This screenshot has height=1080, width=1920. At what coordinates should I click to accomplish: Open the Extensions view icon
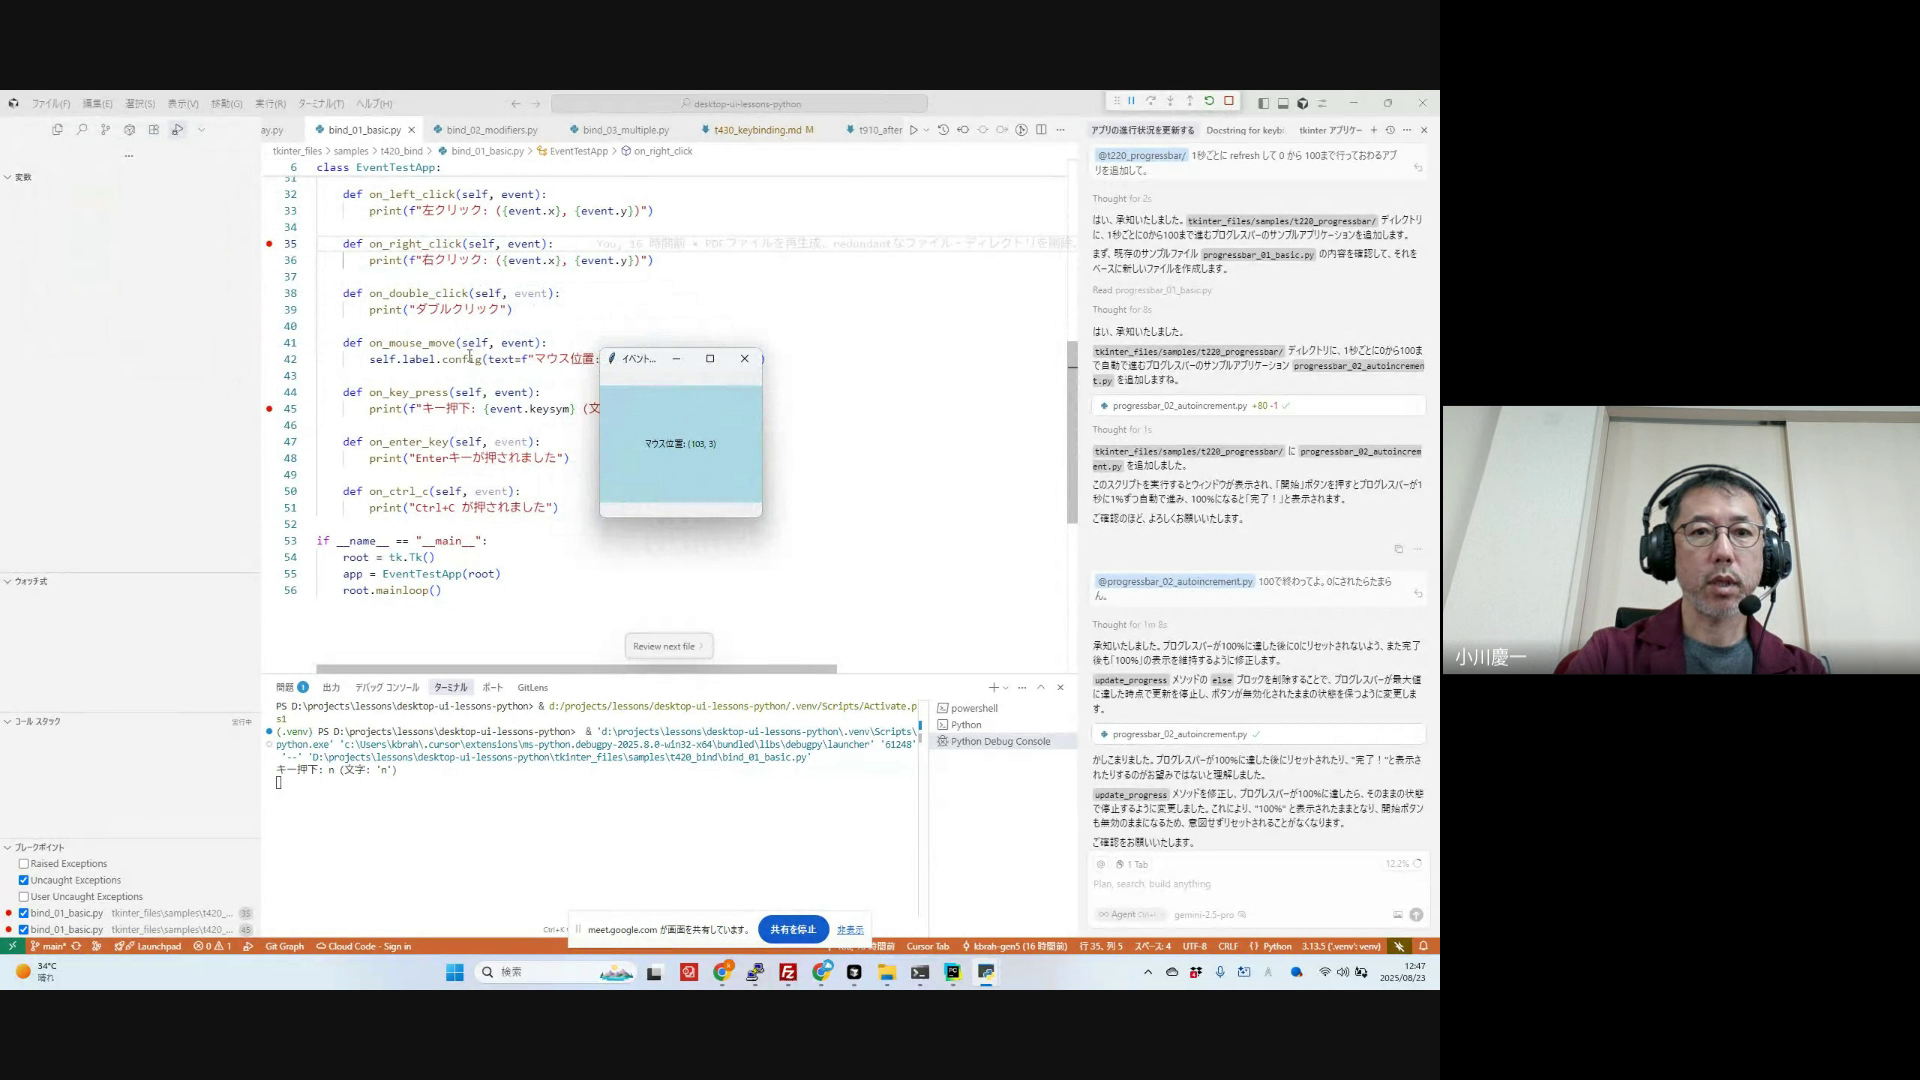coord(153,129)
